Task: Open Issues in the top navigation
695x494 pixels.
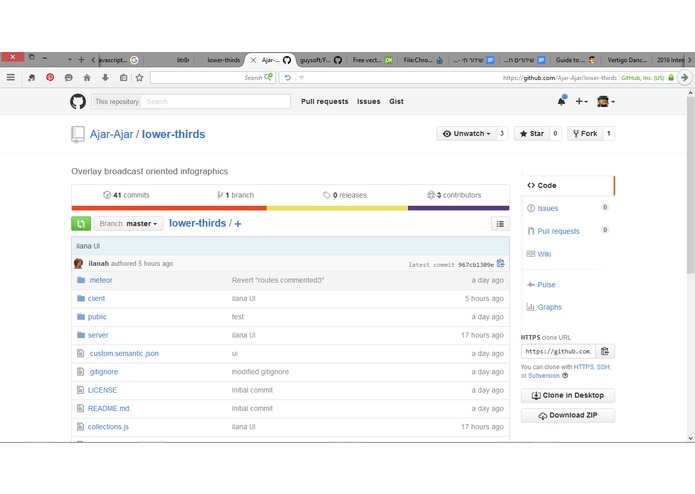Action: 369,101
